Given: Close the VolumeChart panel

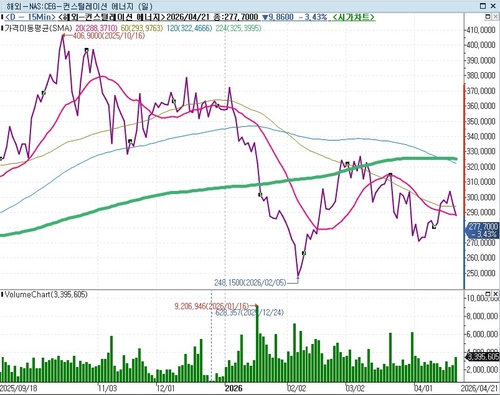Looking at the screenshot, I should [495, 294].
